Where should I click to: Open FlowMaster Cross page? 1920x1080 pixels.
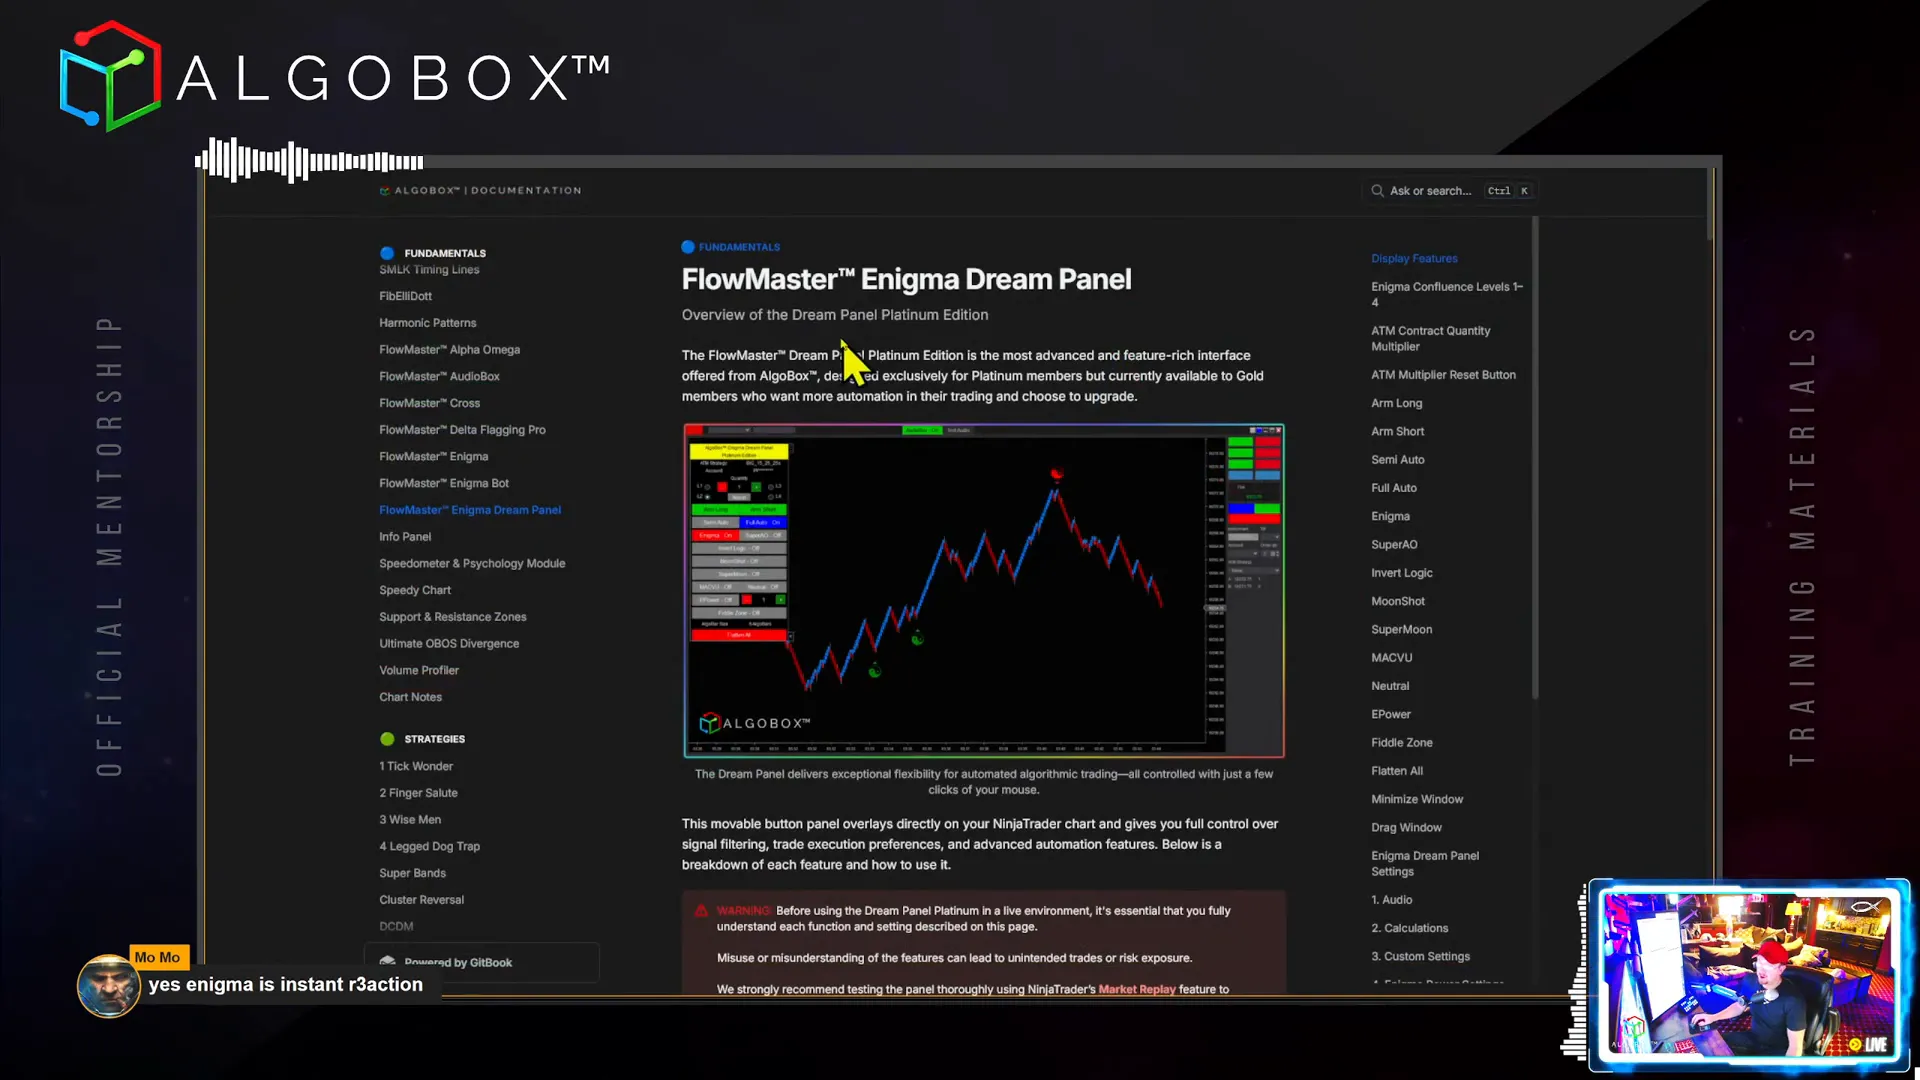tap(429, 404)
